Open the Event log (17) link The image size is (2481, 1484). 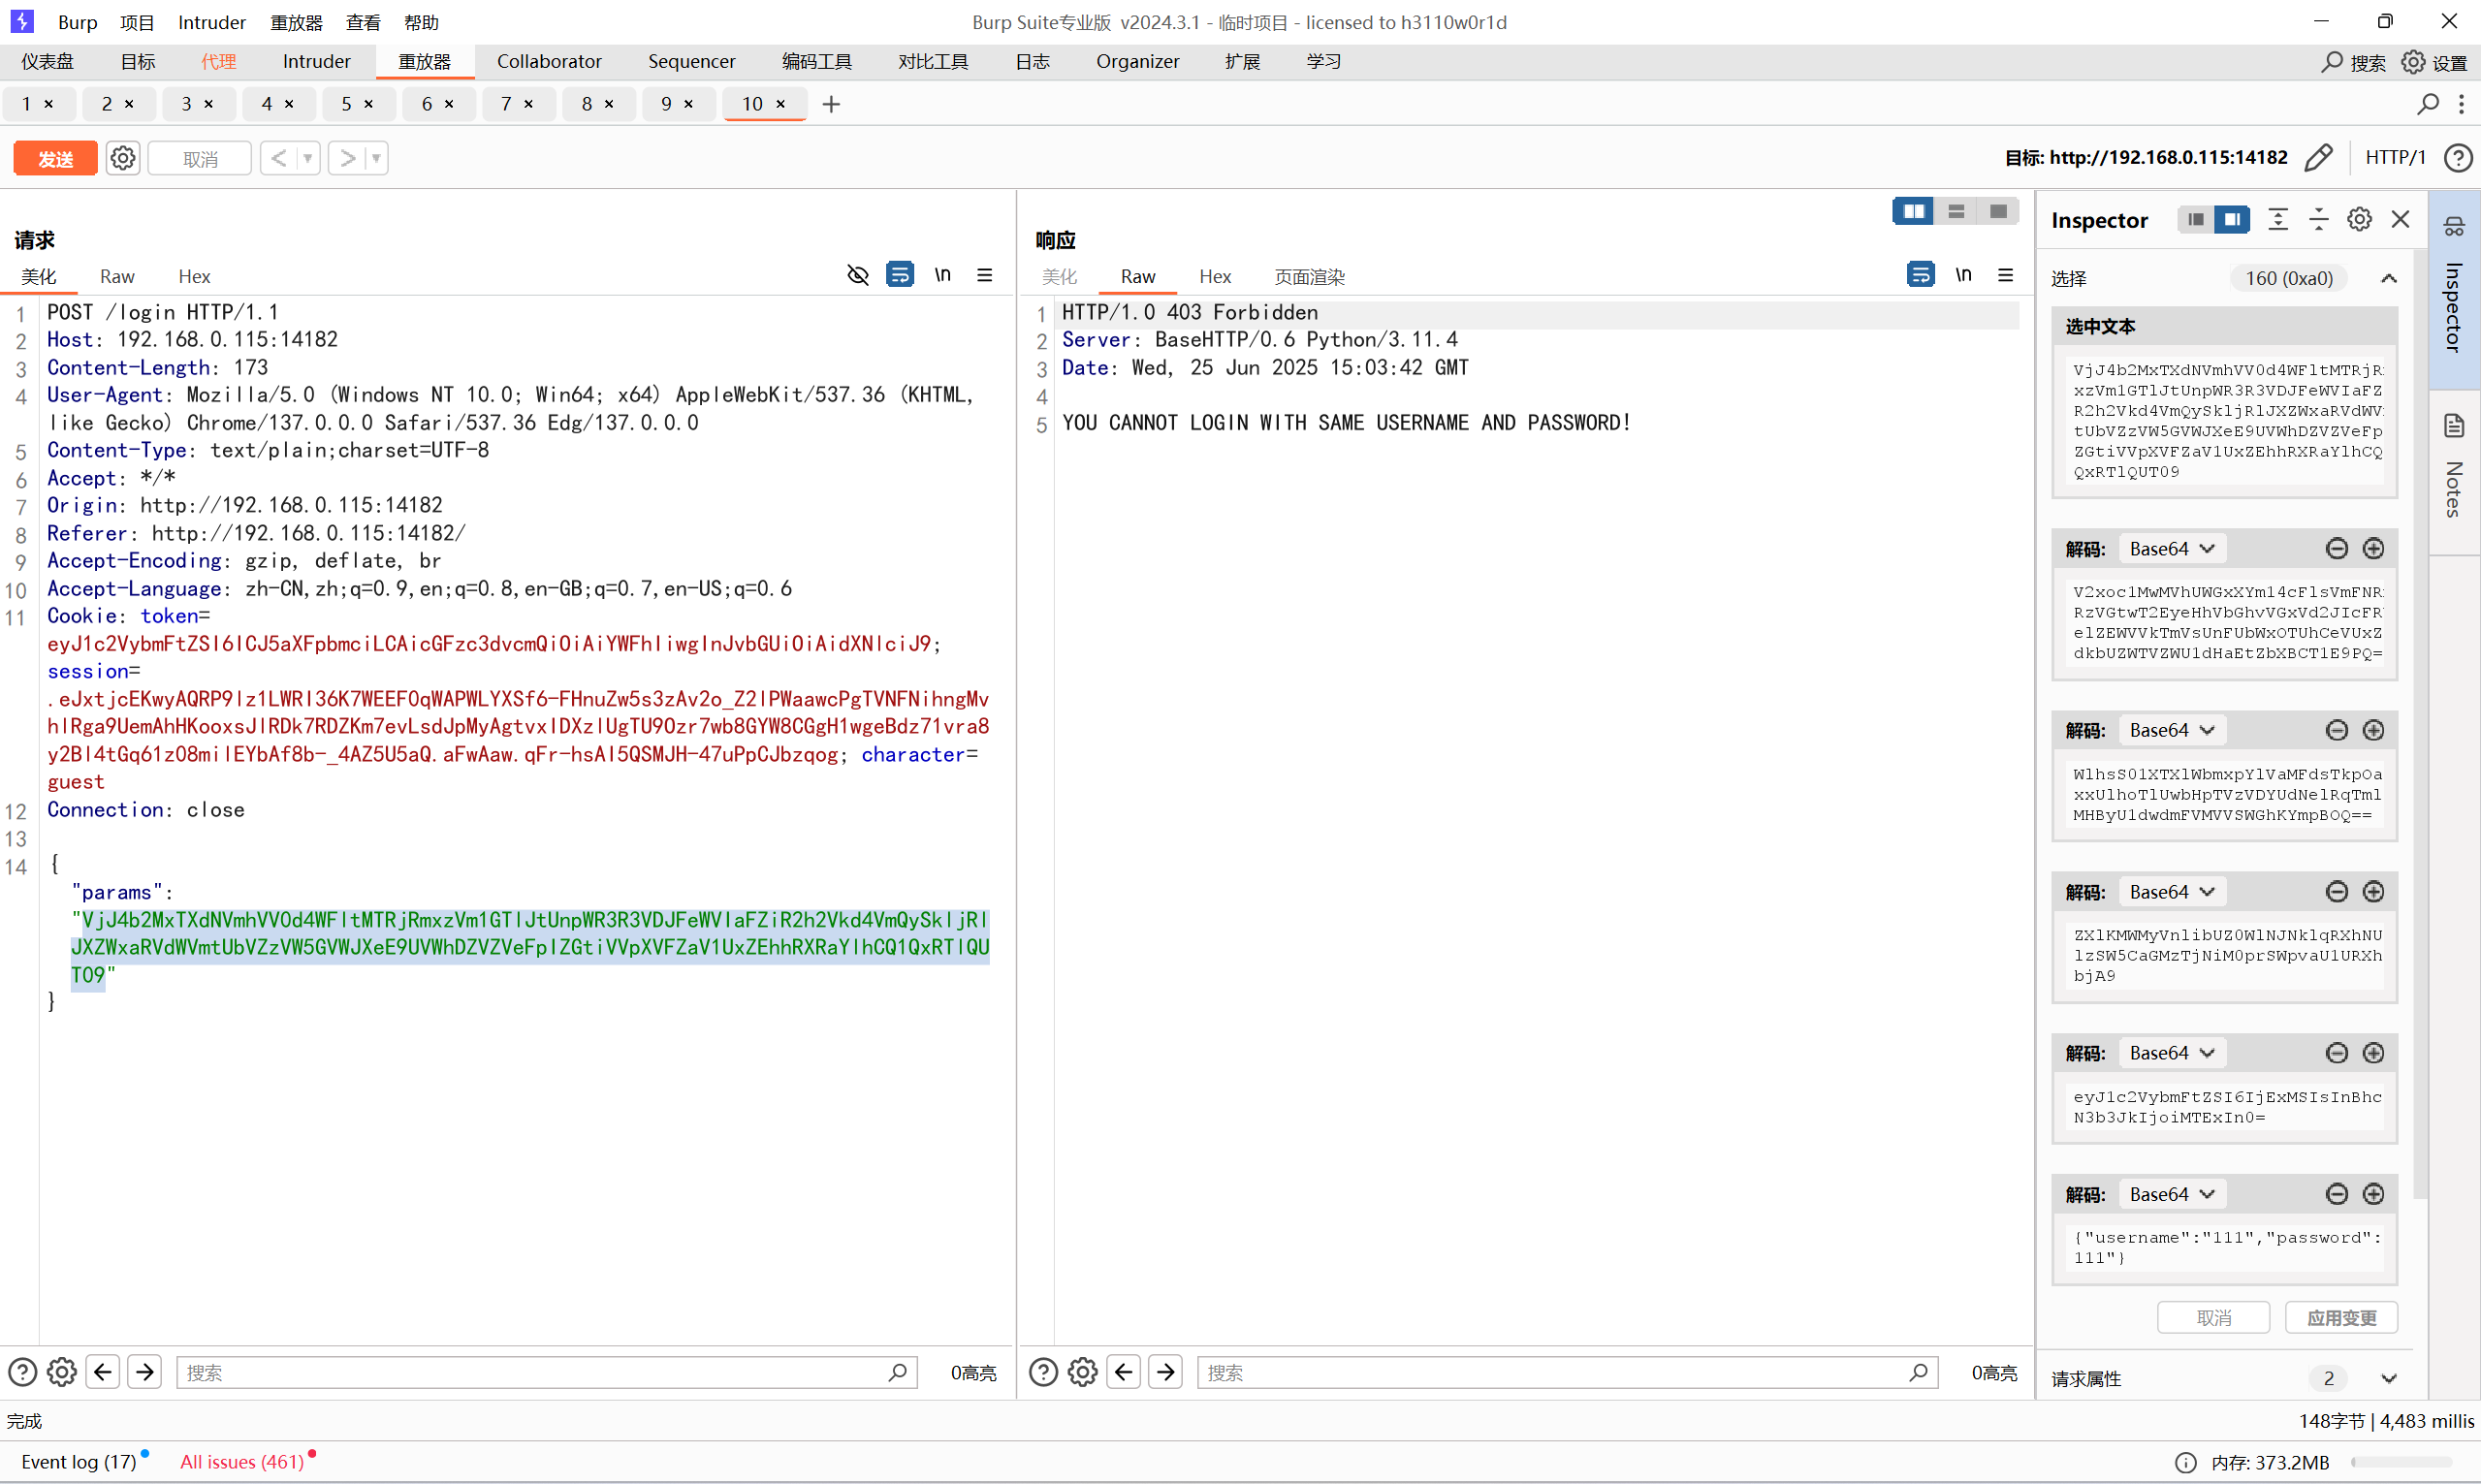pyautogui.click(x=78, y=1461)
